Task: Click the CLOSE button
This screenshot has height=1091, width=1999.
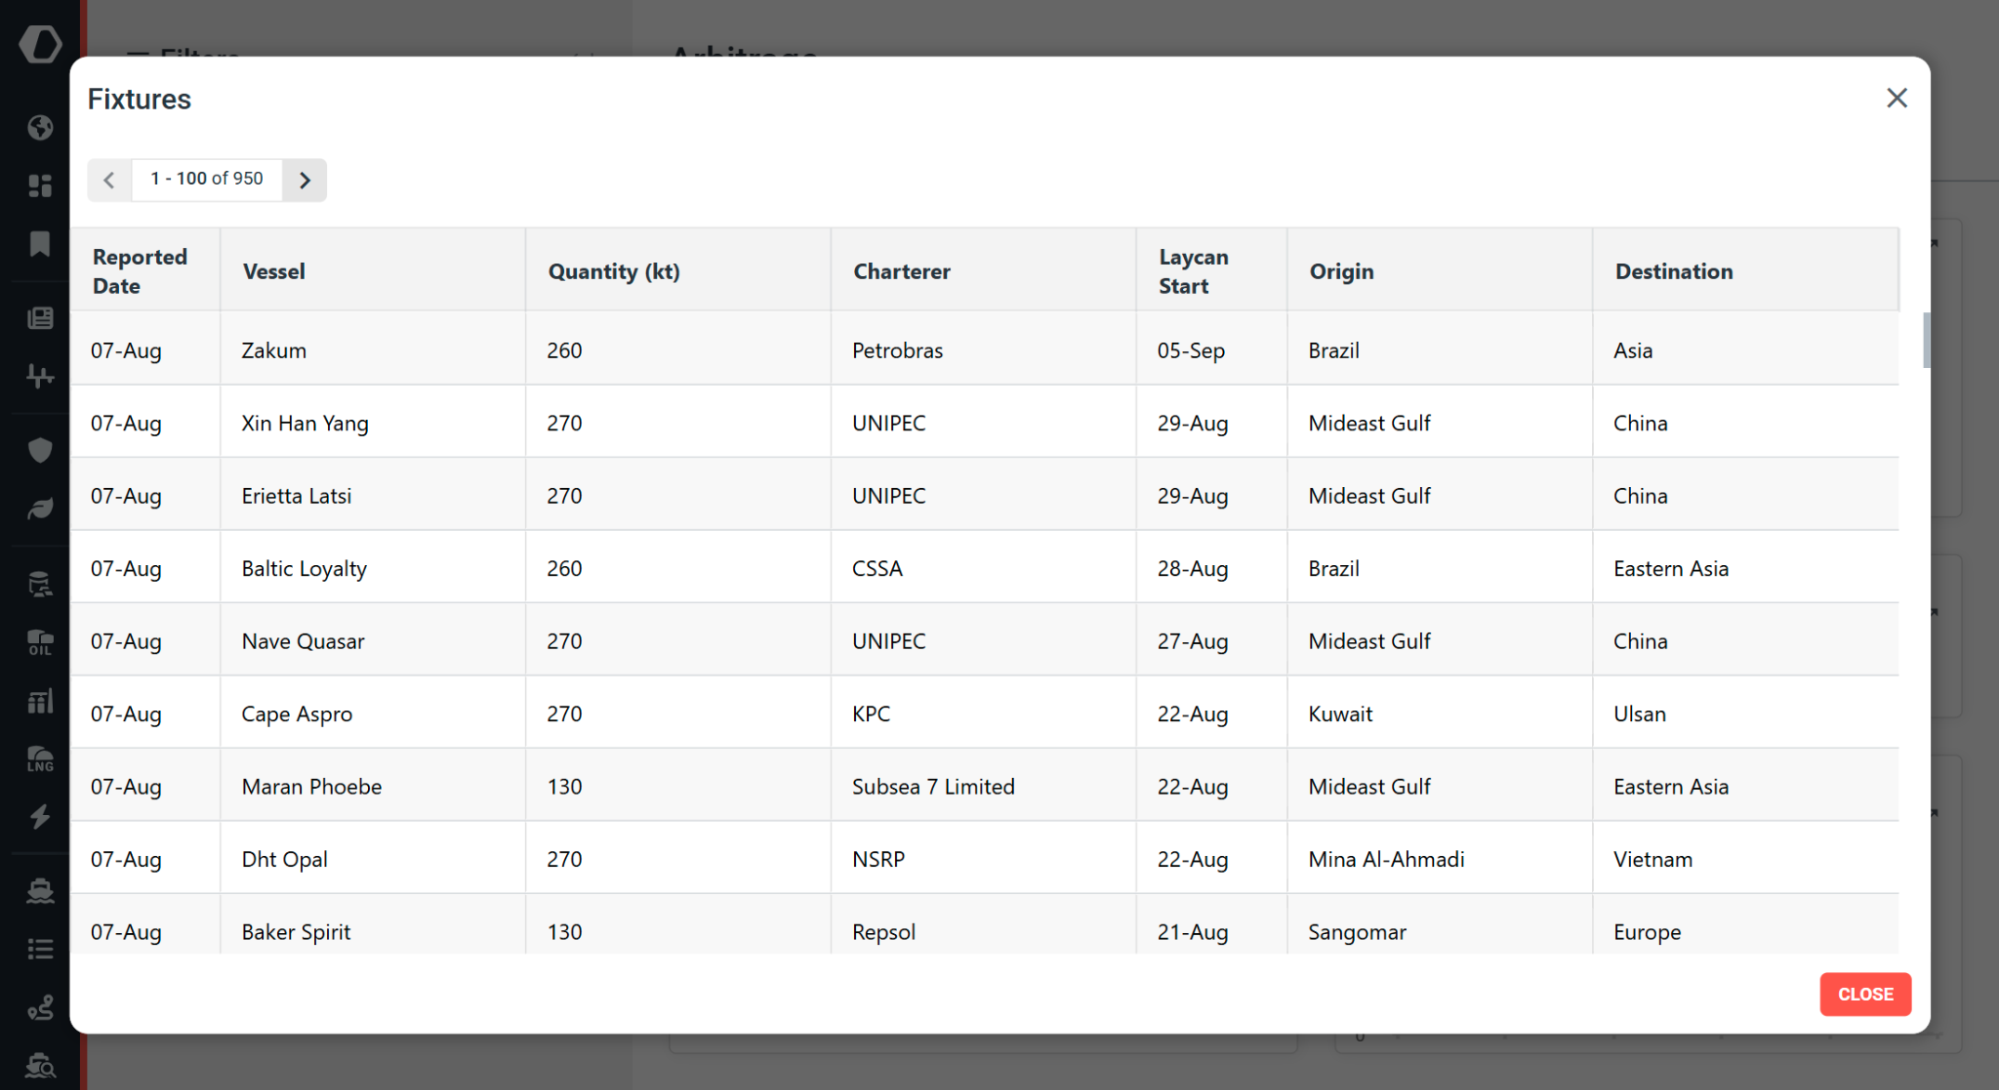Action: coord(1864,994)
